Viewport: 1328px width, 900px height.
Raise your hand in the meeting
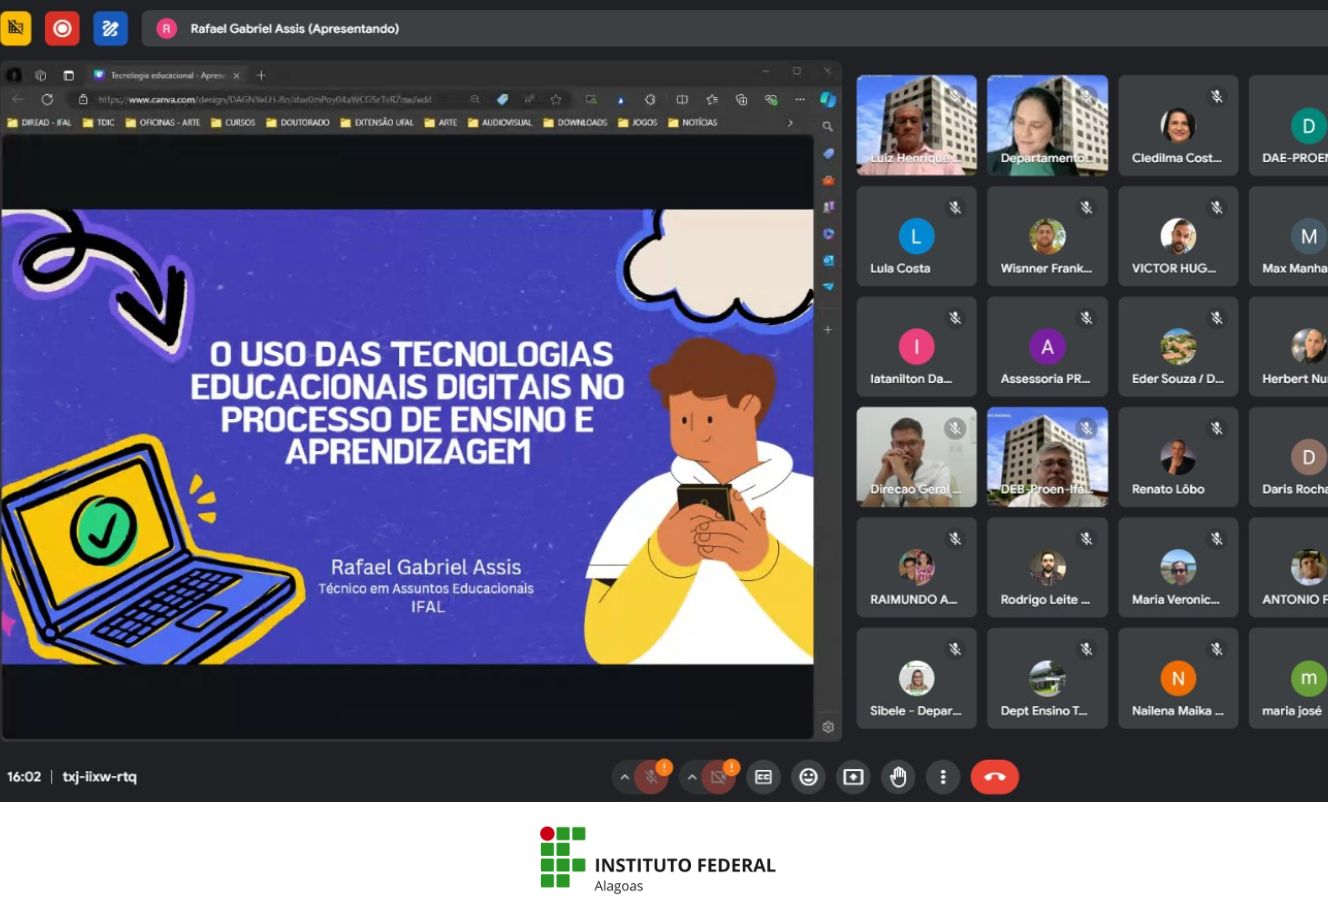[x=898, y=776]
